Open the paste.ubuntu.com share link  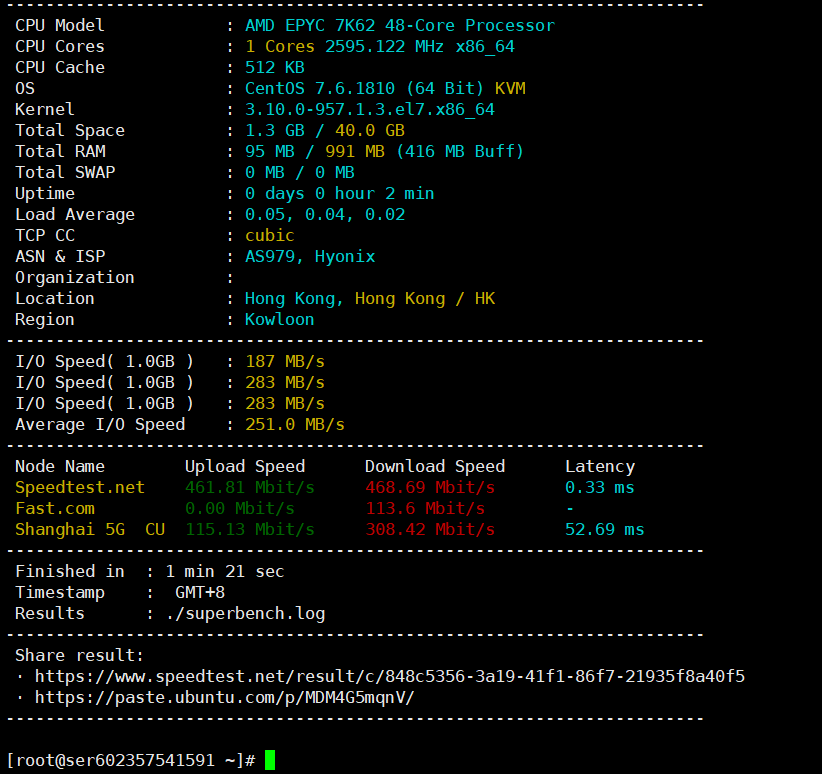(x=224, y=698)
